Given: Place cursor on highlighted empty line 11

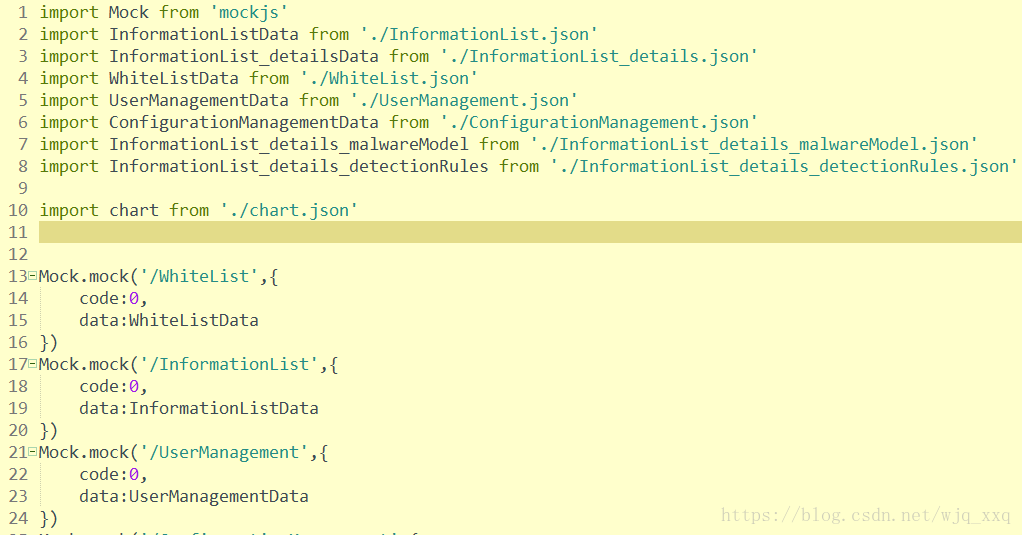Looking at the screenshot, I should click(530, 232).
